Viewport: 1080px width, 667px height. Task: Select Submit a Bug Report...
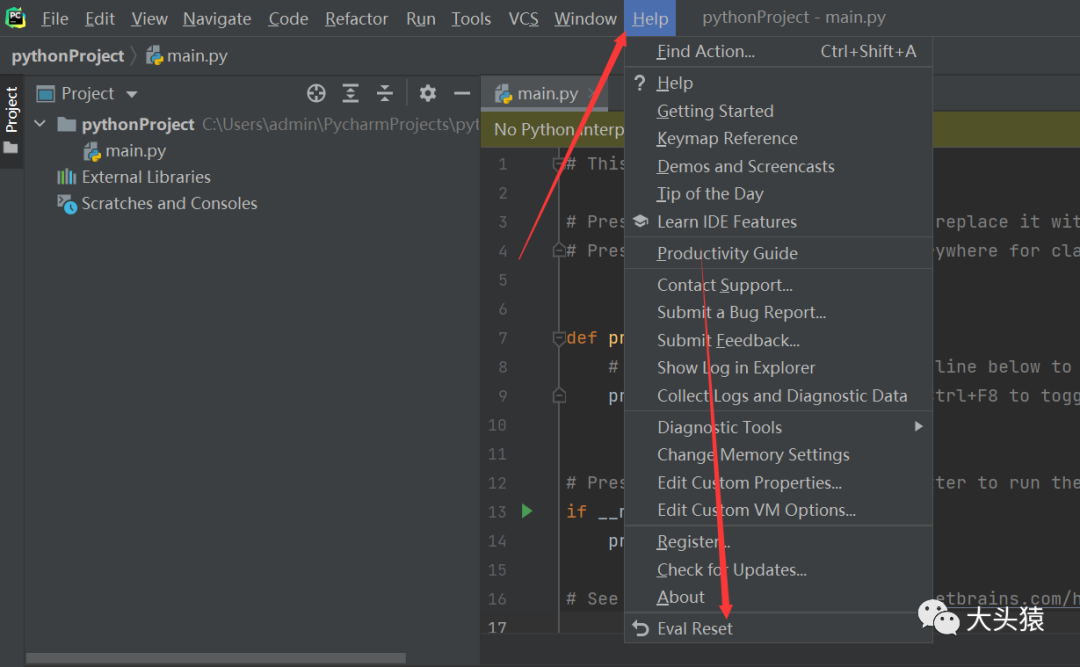[778, 312]
